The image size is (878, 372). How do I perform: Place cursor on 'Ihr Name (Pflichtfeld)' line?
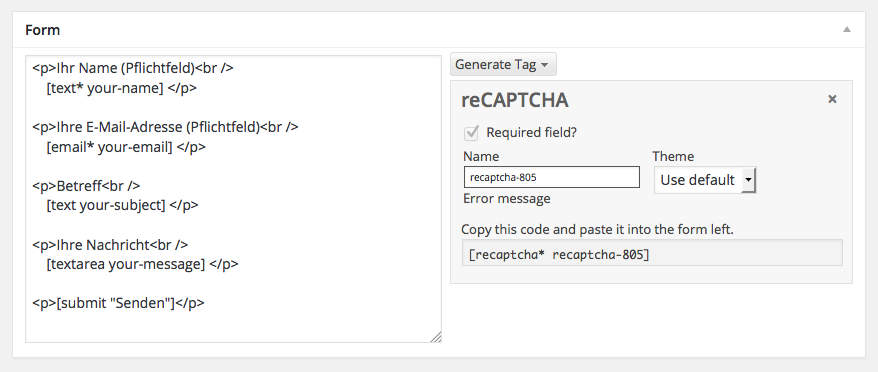pos(133,68)
